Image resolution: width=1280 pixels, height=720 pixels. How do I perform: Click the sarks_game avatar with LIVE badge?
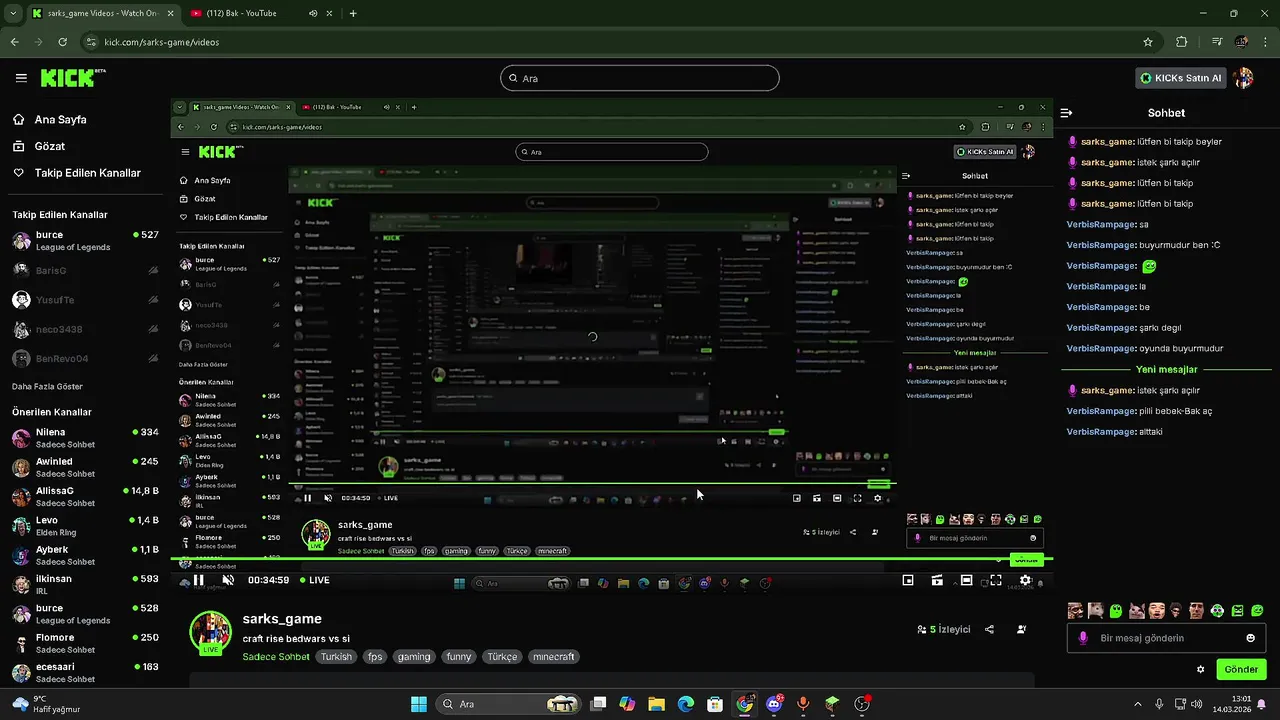(210, 632)
